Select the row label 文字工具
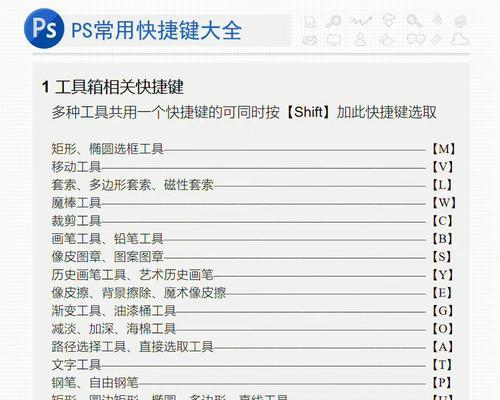Viewport: 500px width, 400px height. [76, 365]
